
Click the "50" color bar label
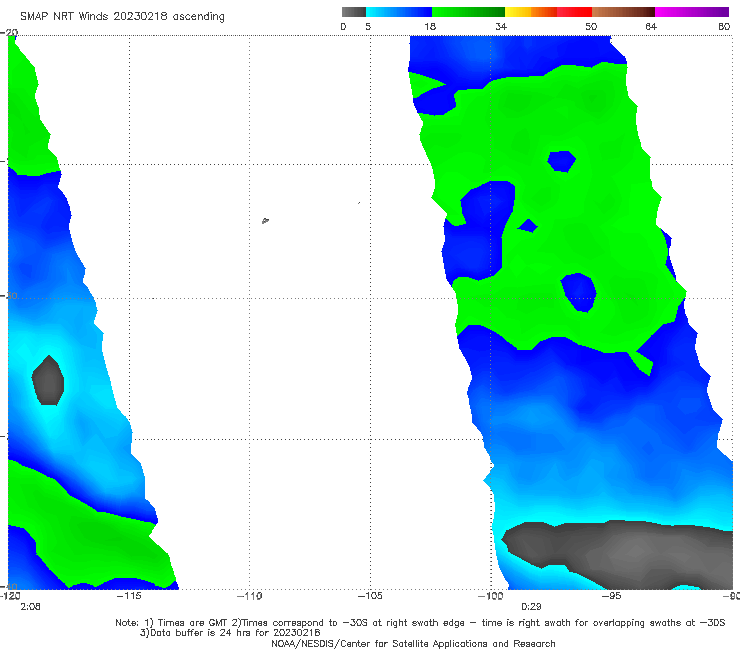pos(591,26)
